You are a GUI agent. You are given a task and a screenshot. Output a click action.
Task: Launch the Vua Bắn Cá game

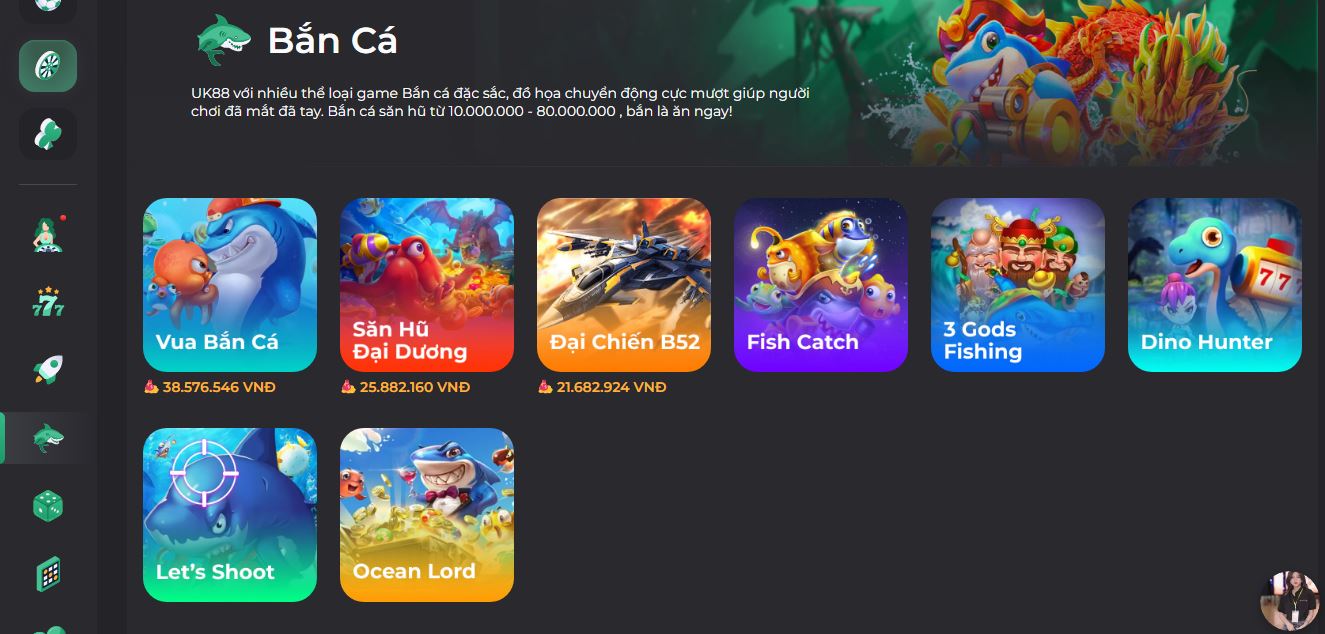(x=230, y=285)
